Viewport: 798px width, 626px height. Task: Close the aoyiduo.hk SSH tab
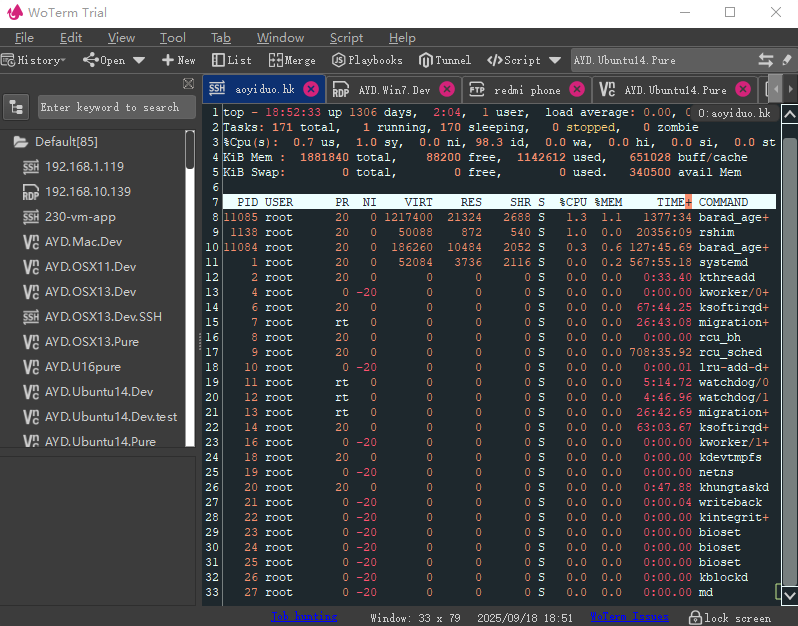(x=311, y=89)
